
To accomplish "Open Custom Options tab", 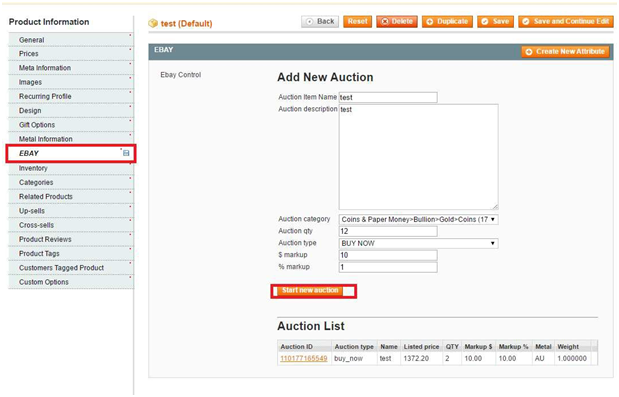I will pos(71,282).
